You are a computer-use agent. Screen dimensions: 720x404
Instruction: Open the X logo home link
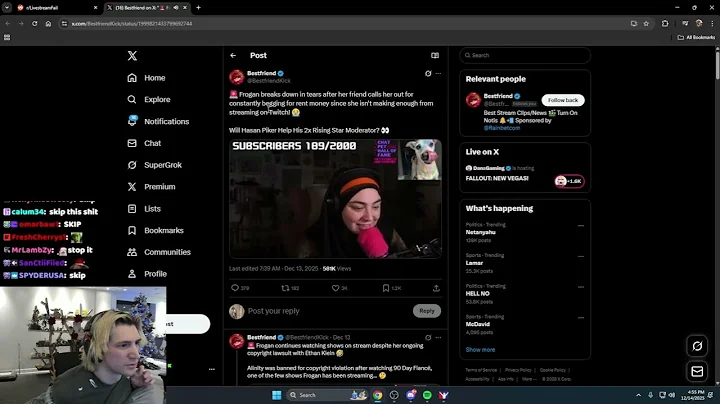[x=132, y=56]
